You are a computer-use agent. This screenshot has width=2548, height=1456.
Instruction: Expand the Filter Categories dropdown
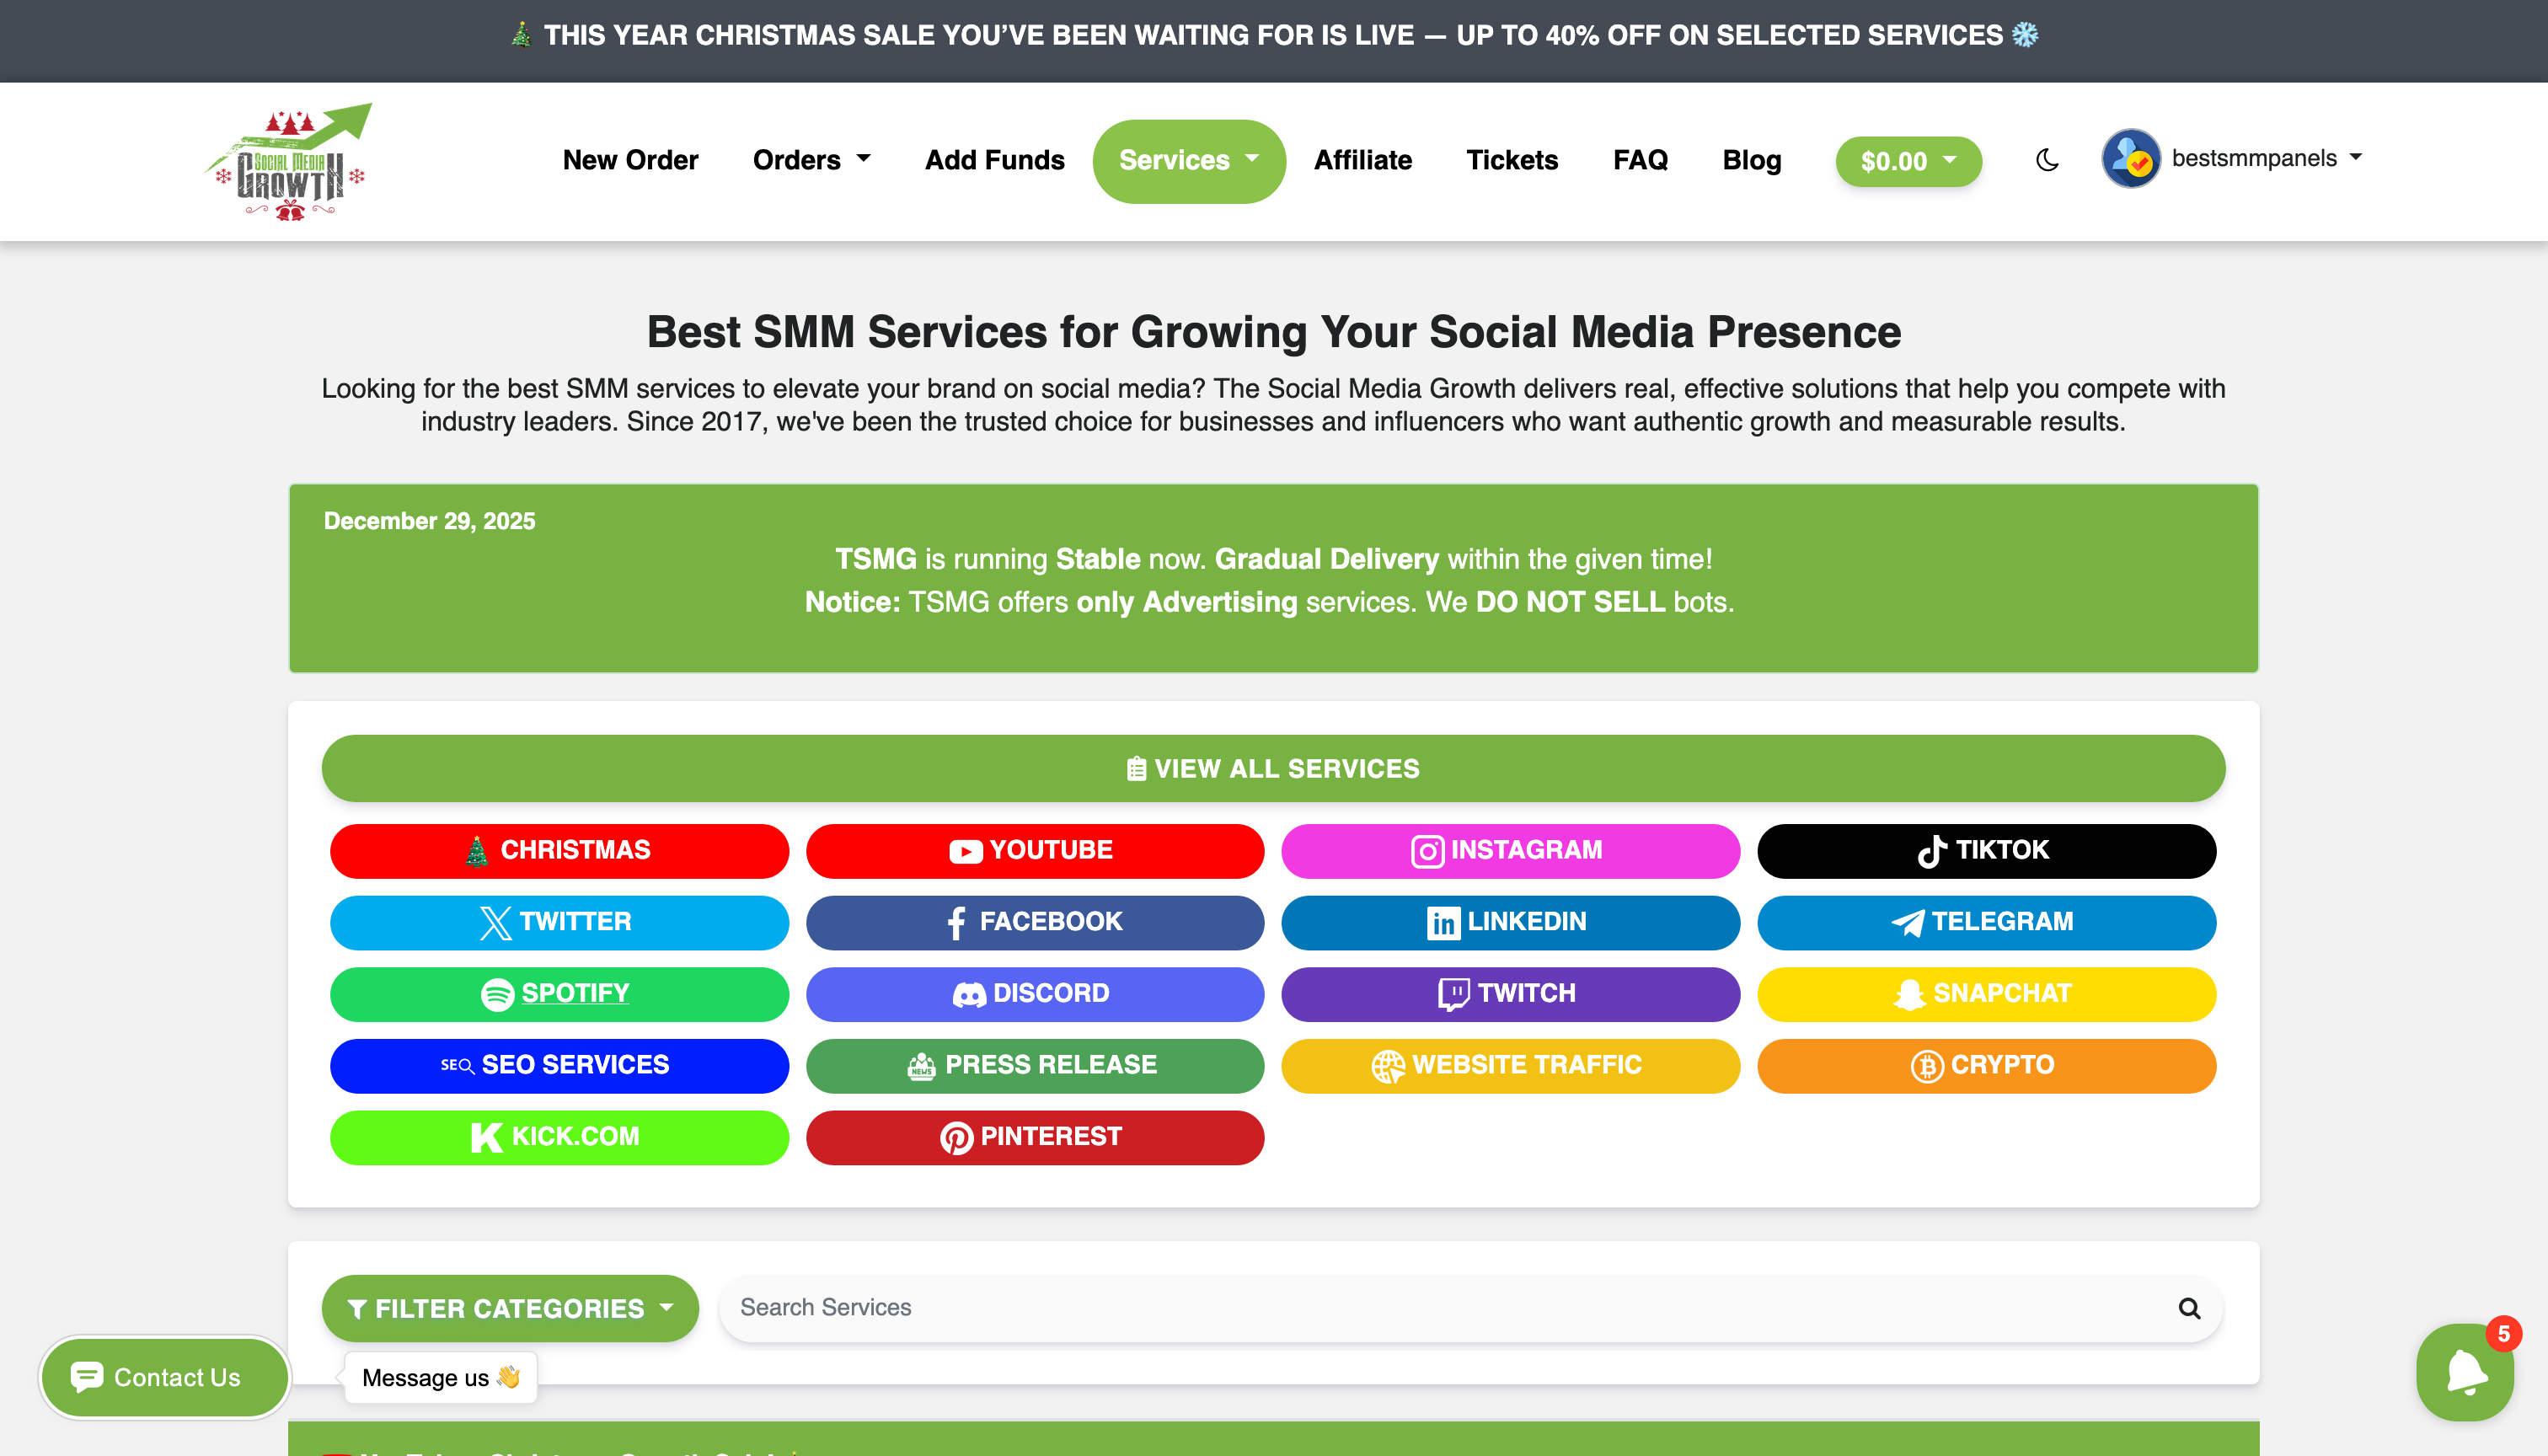coord(510,1308)
